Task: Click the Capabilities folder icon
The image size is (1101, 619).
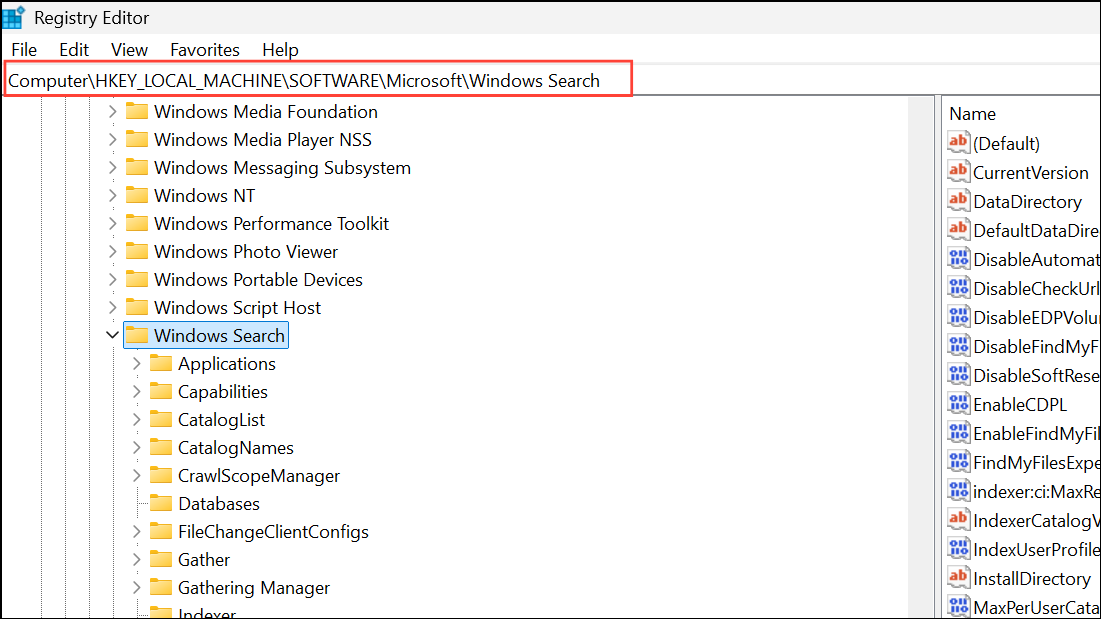Action: point(161,391)
